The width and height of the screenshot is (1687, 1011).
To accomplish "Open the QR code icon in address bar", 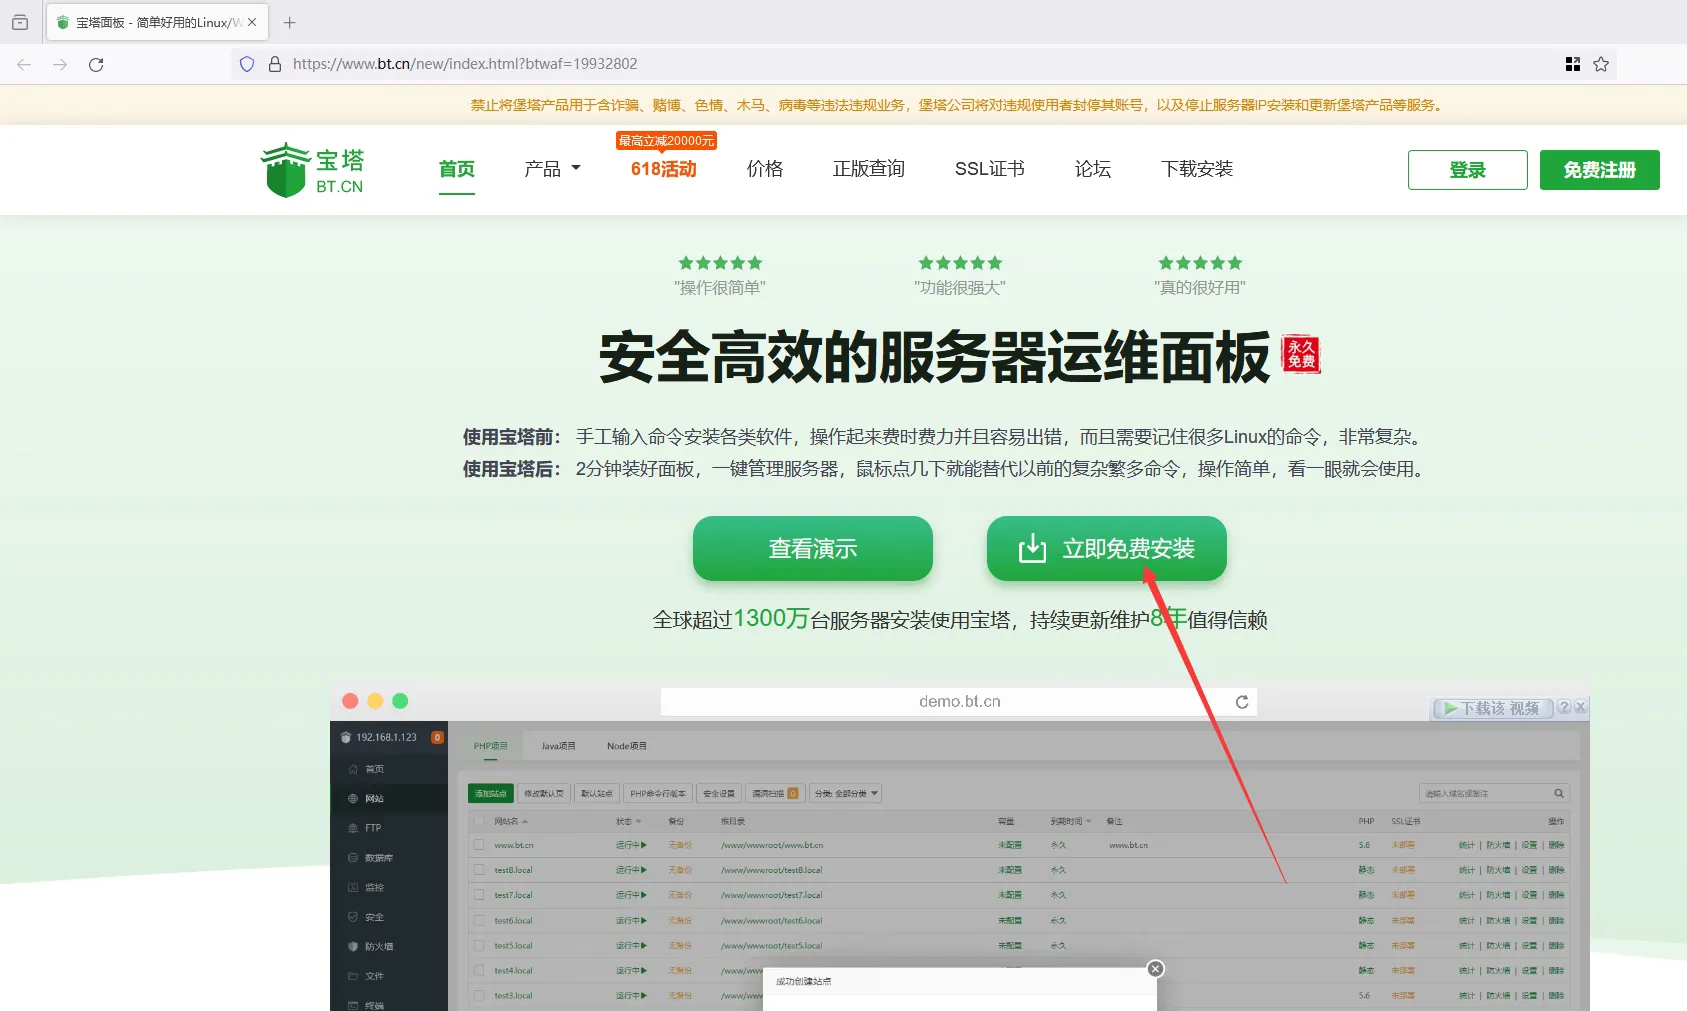I will tap(1572, 64).
